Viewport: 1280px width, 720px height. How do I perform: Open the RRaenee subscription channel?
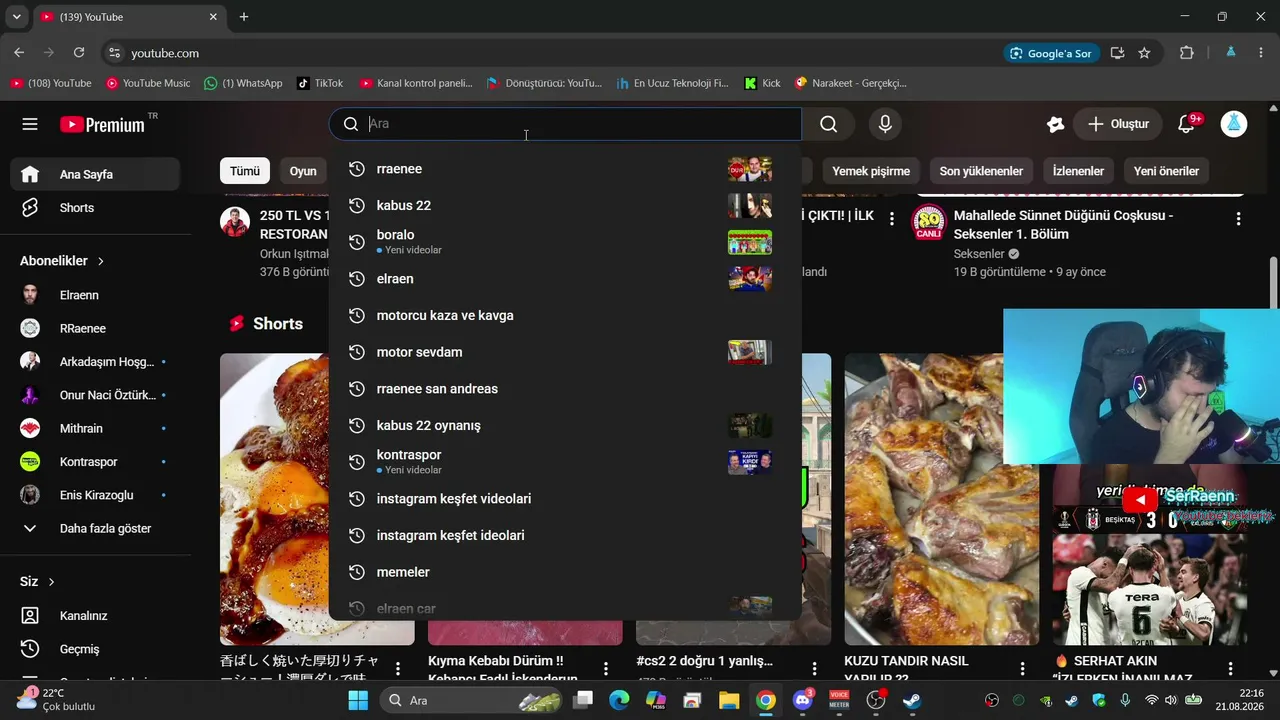coord(96,328)
